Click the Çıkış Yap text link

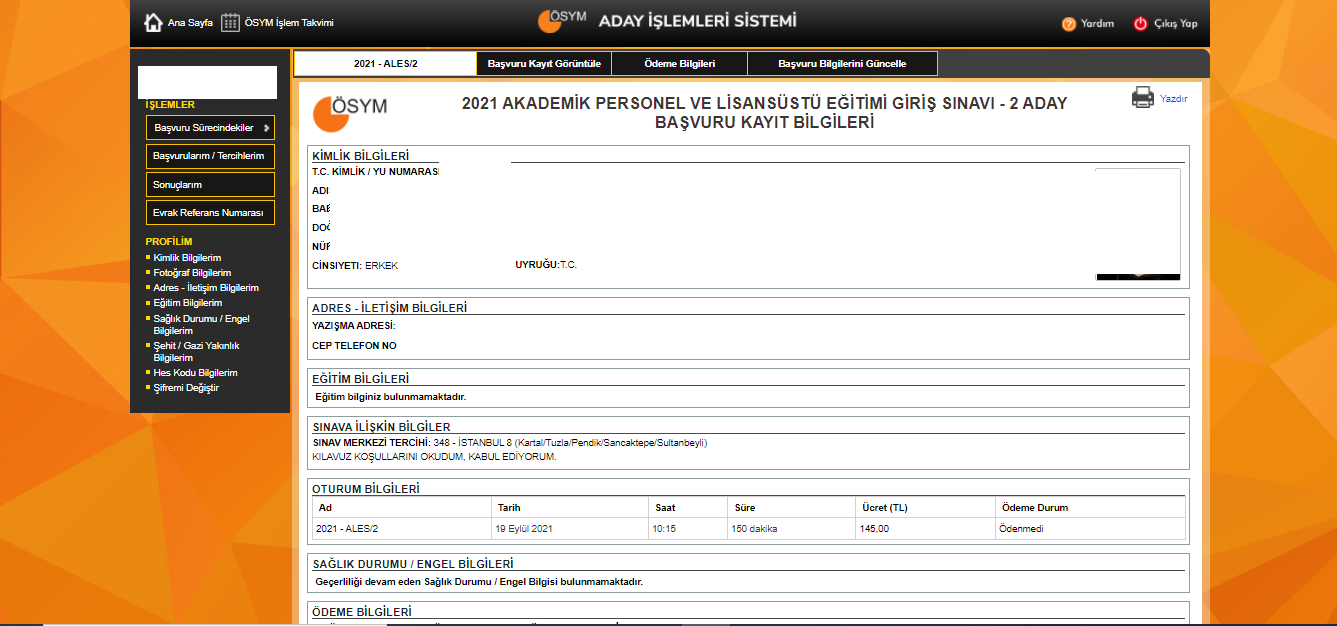click(x=1176, y=24)
